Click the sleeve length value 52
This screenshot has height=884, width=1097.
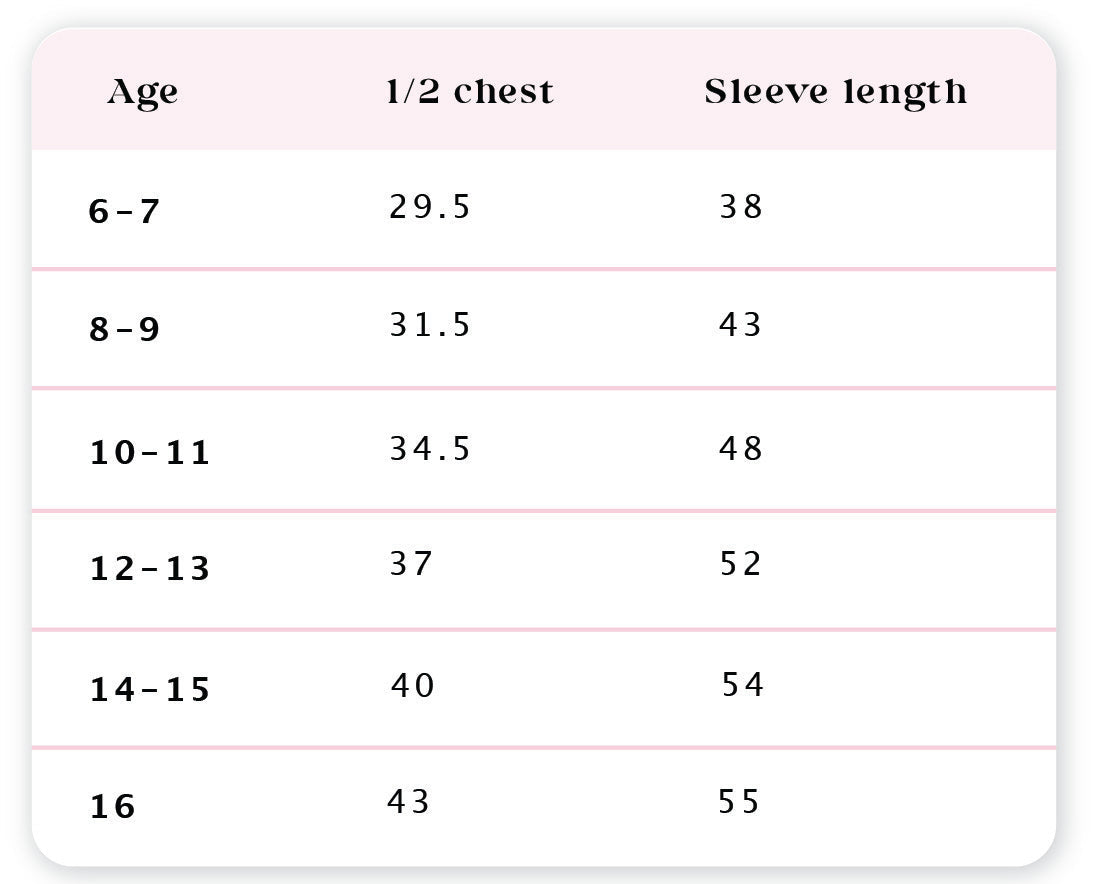coord(741,564)
